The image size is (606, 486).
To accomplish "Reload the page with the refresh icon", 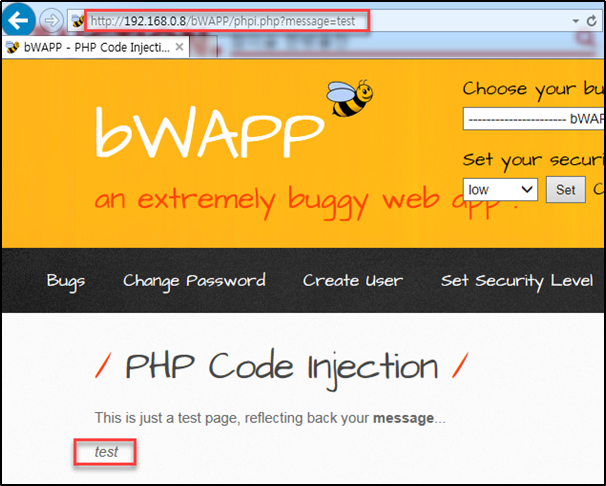I will 591,21.
